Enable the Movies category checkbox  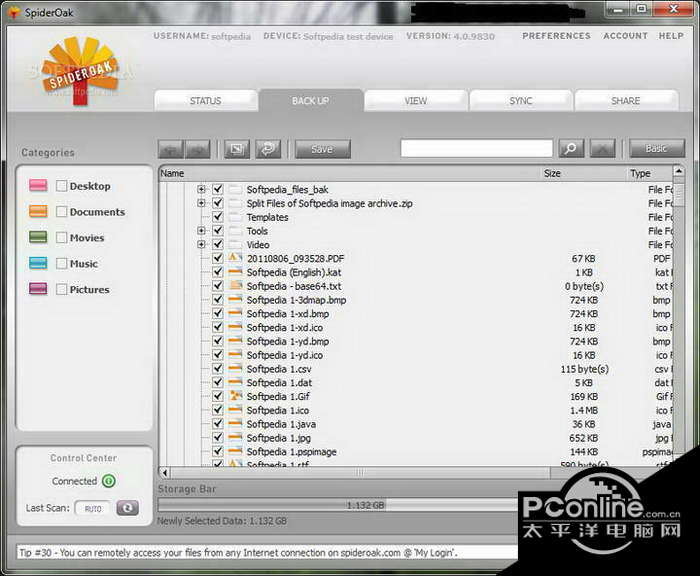62,238
